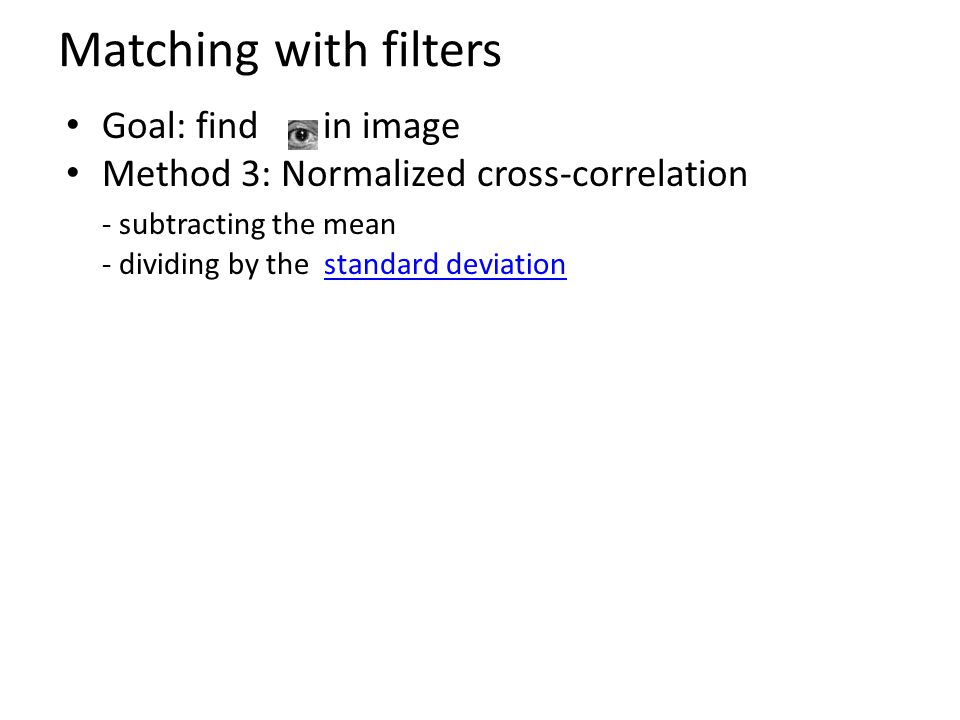This screenshot has height=720, width=960.
Task: Click the word mean in sub-bullet
Action: pyautogui.click(x=359, y=226)
